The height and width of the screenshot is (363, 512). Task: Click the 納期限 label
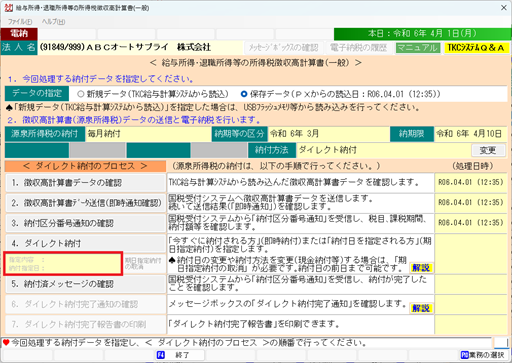click(x=412, y=134)
